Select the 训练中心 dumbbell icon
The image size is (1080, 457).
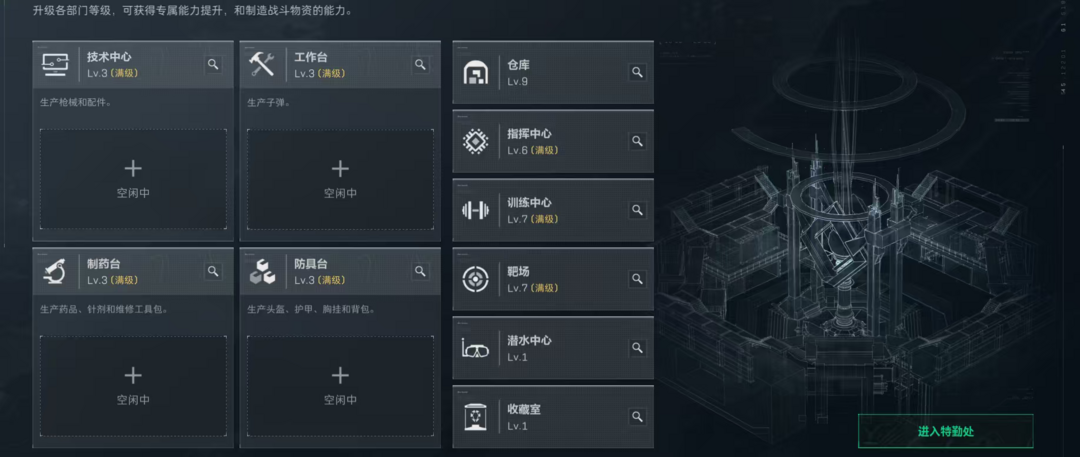(475, 210)
